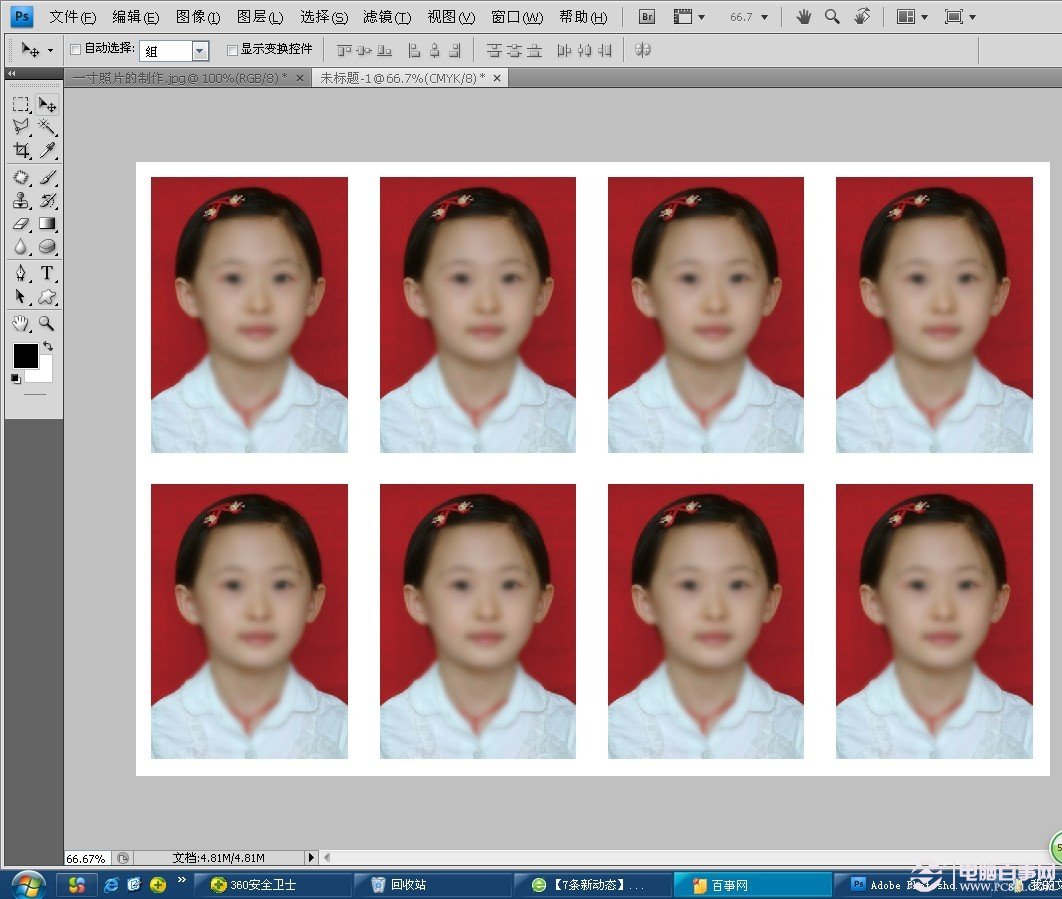
Task: Reset default foreground and background colors
Action: click(16, 379)
